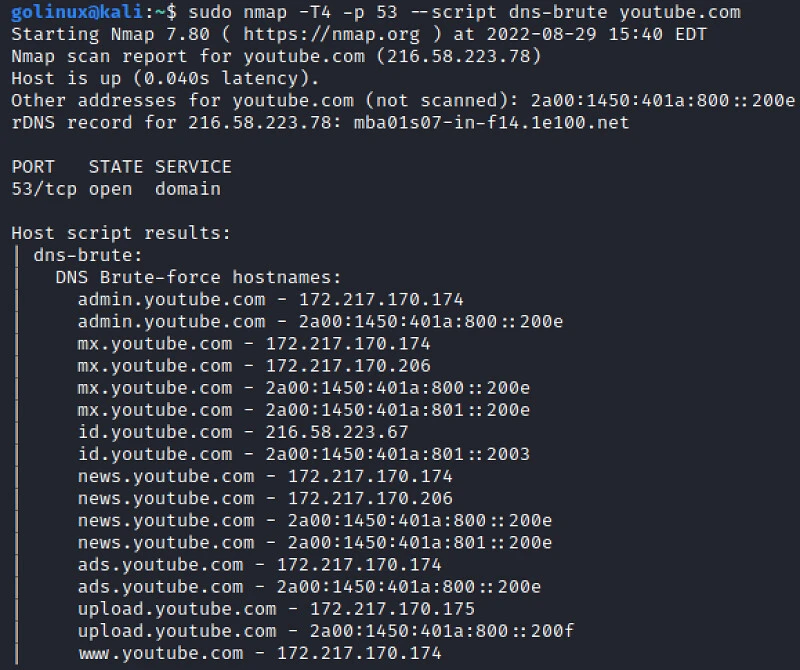Click the golinux@kali prompt text
This screenshot has height=670, width=800.
pyautogui.click(x=71, y=13)
